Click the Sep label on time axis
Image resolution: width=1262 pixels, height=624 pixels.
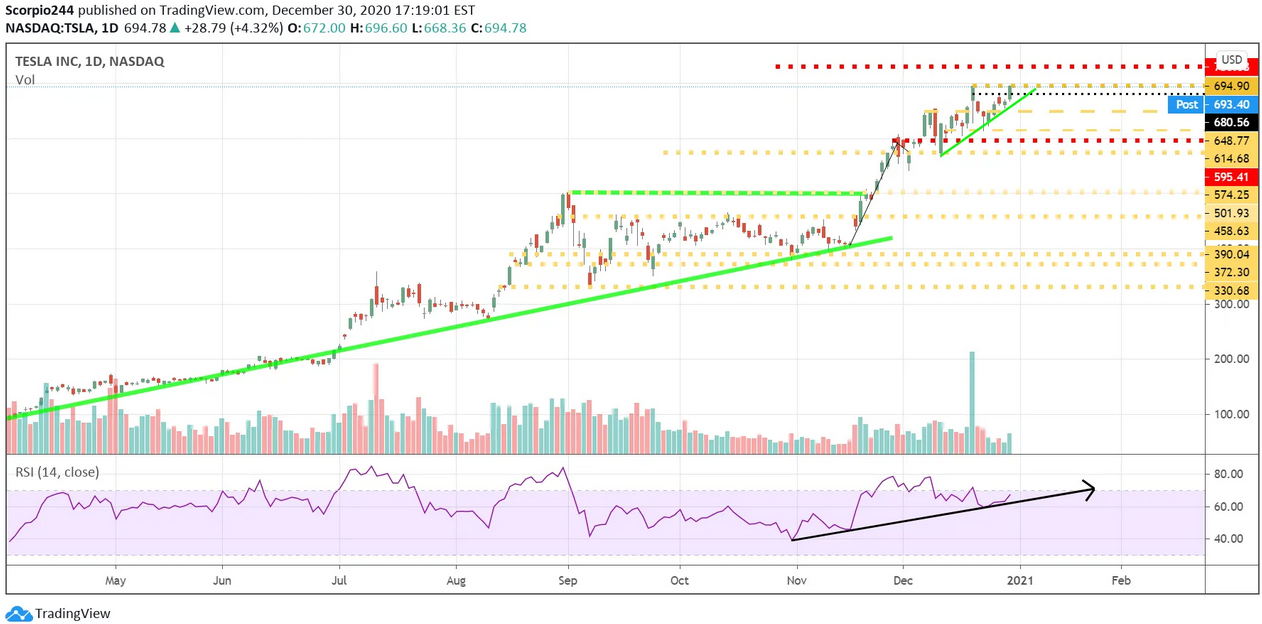568,579
